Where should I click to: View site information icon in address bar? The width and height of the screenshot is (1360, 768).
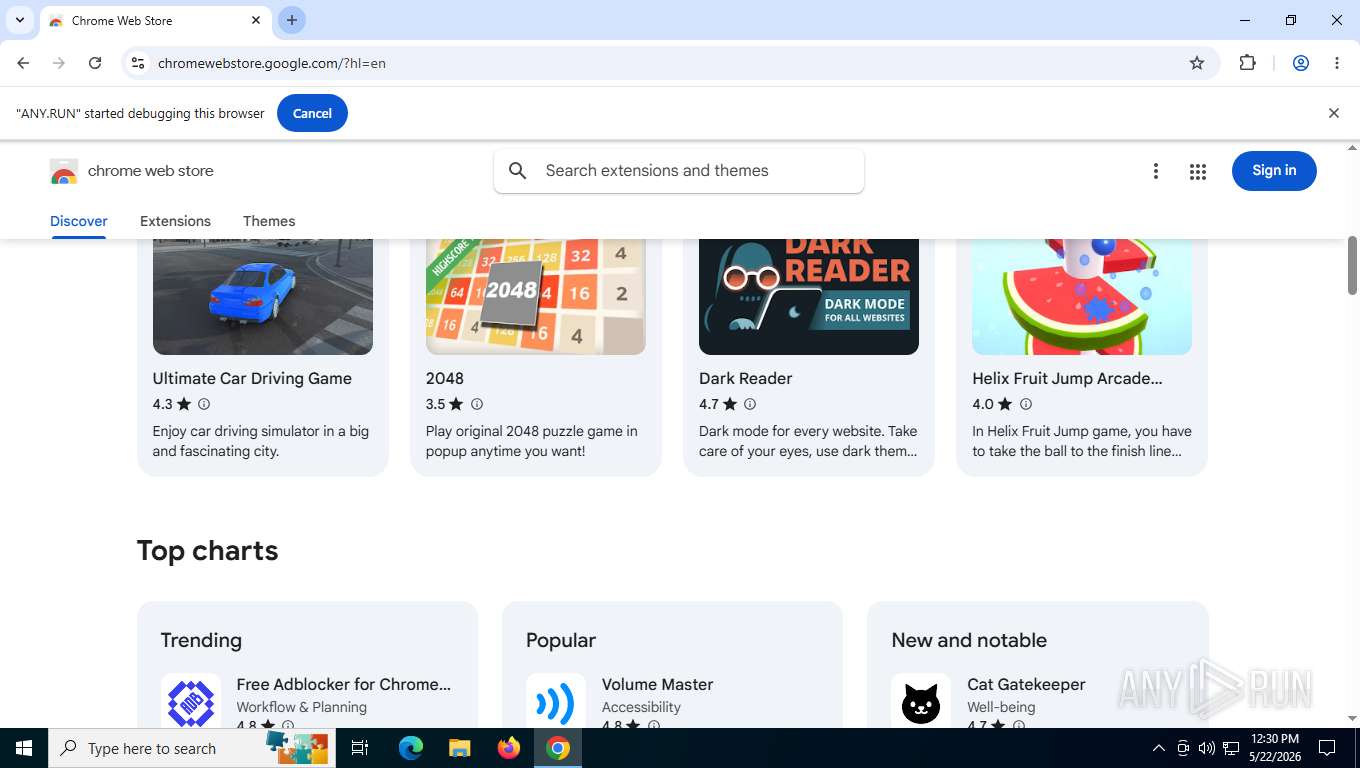coord(138,63)
